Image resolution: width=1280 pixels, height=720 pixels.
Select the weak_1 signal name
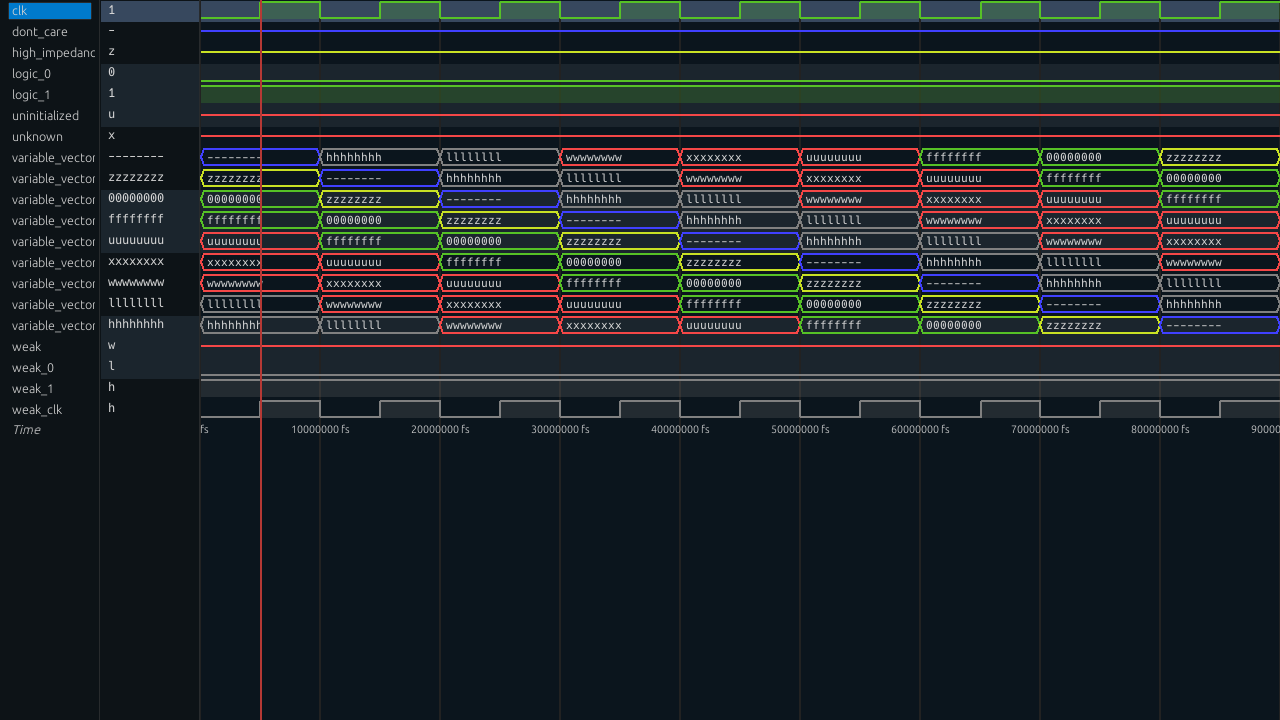click(33, 388)
